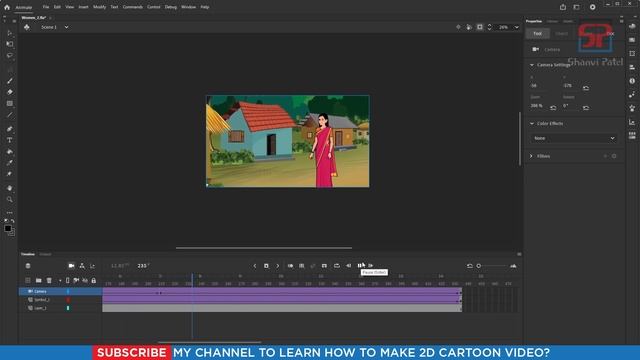Open the Edit Toolbar three-dots button
Image resolution: width=640 pixels, height=360 pixels.
[9, 212]
